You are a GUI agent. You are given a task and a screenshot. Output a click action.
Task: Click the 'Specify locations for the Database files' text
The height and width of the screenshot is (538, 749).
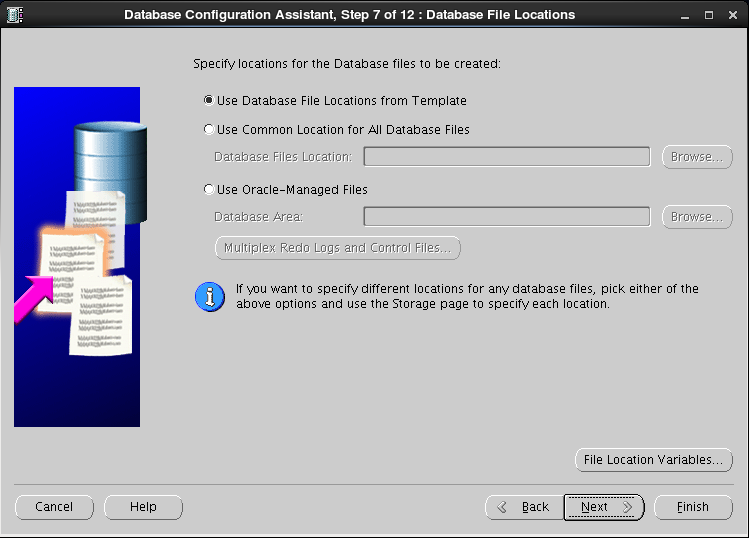click(x=347, y=64)
